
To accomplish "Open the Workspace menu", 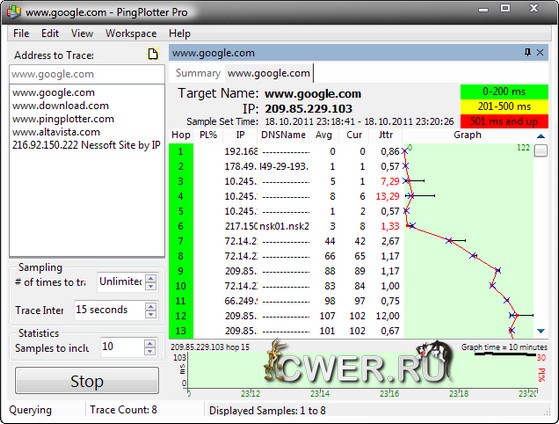I will 131,33.
